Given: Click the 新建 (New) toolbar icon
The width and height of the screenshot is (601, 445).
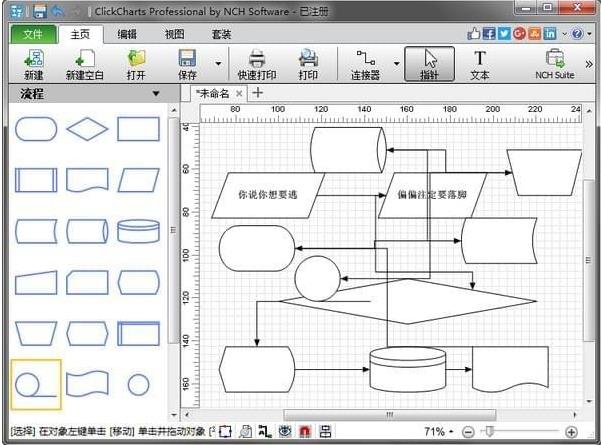Looking at the screenshot, I should (33, 64).
